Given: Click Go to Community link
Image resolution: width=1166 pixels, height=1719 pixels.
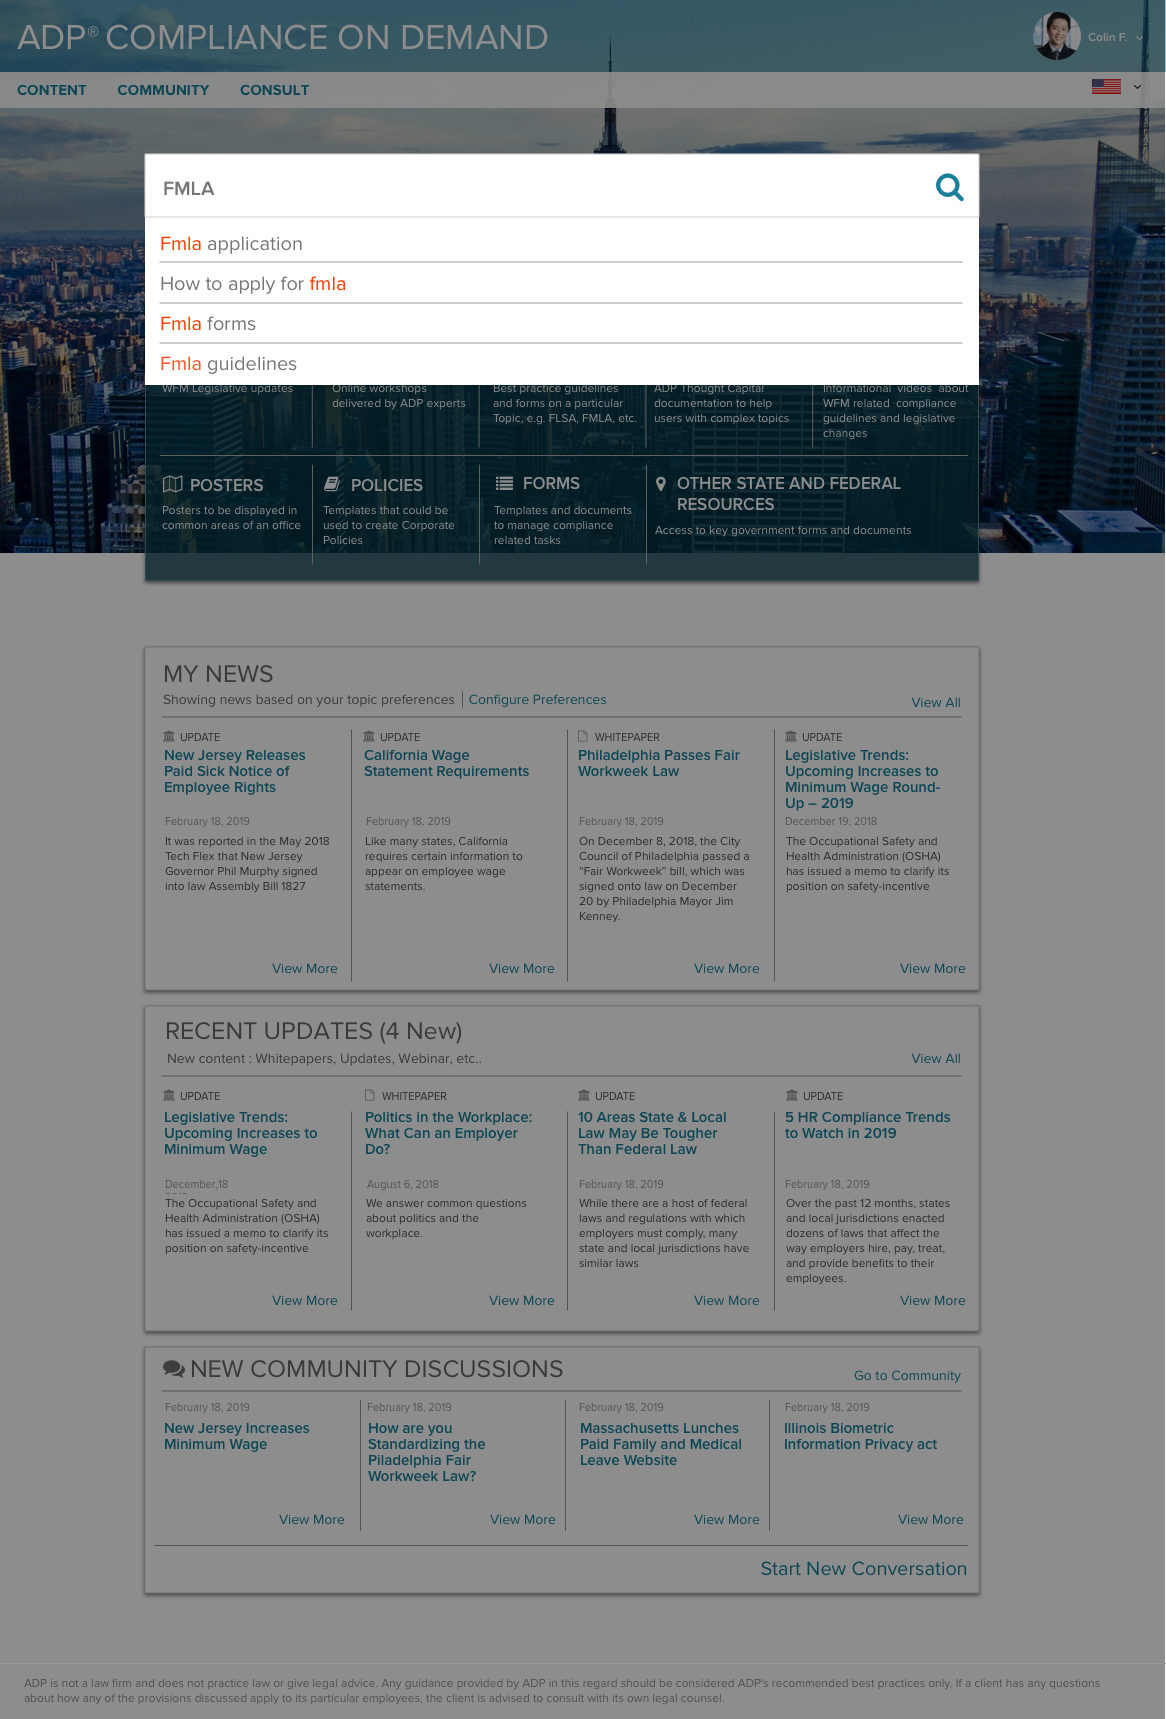Looking at the screenshot, I should [907, 1376].
